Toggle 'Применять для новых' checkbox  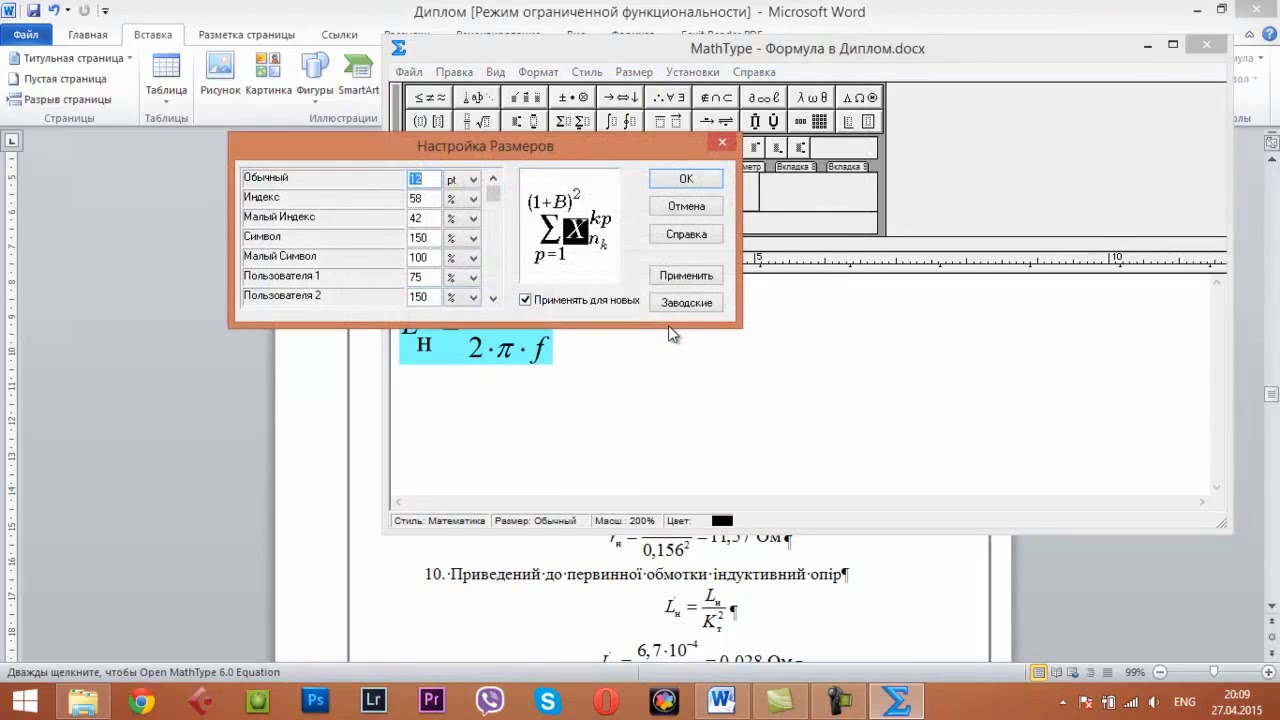pyautogui.click(x=525, y=300)
